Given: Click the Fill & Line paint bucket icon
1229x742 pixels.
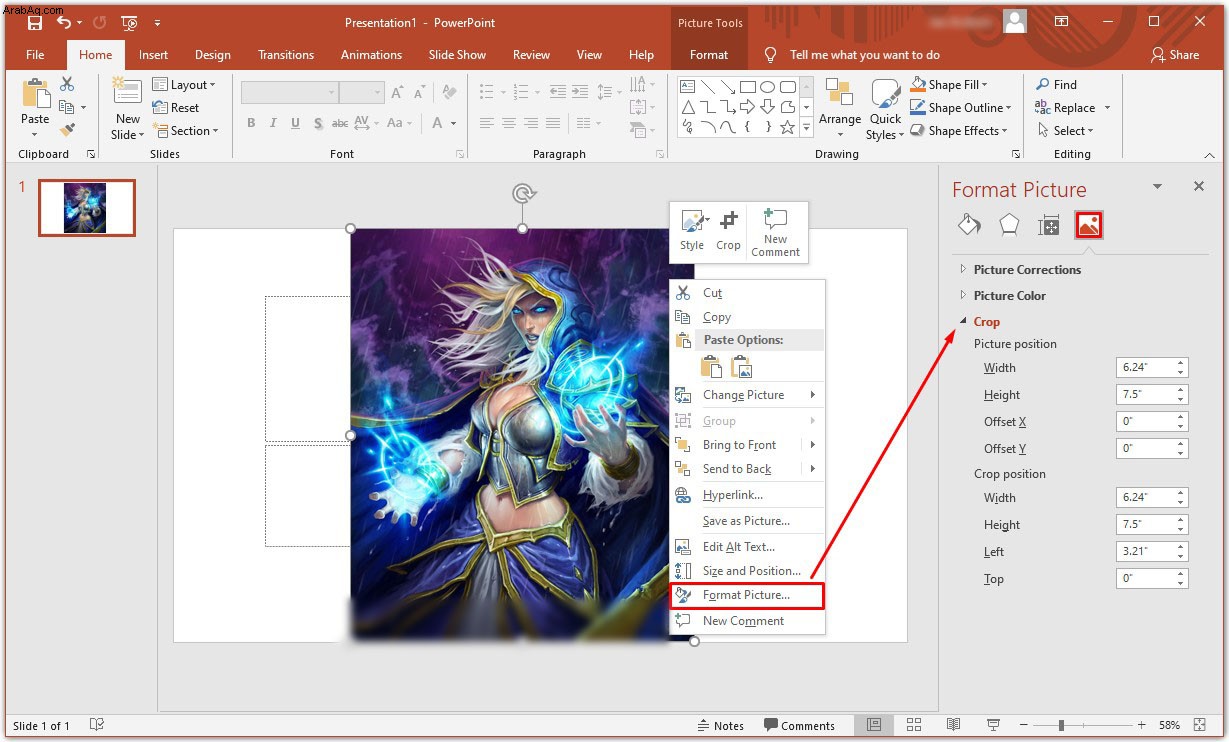Looking at the screenshot, I should point(969,224).
